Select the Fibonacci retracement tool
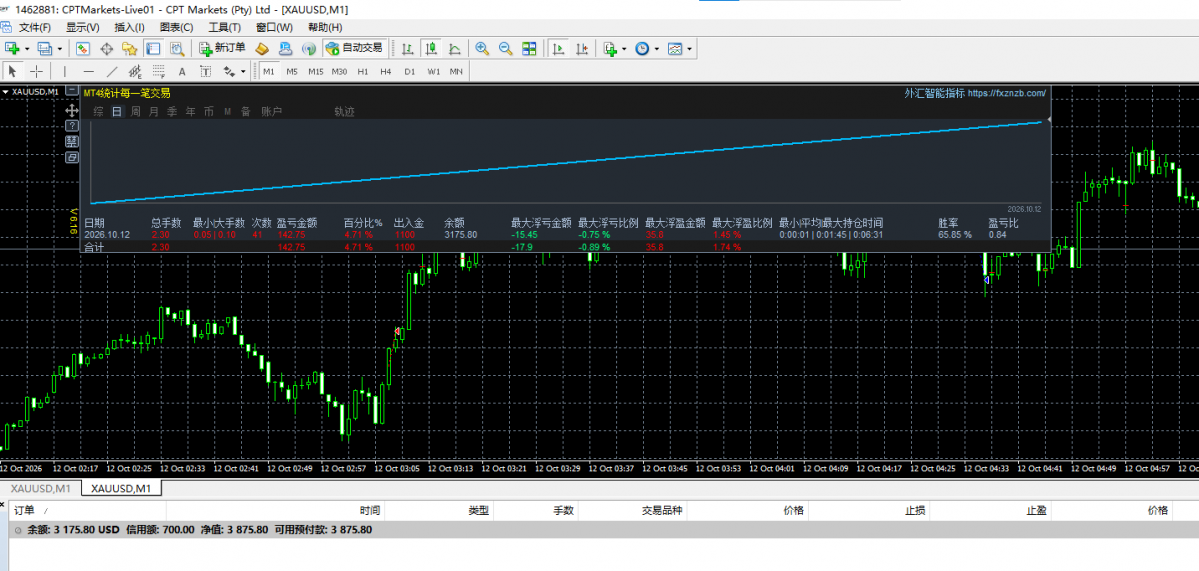 (159, 71)
